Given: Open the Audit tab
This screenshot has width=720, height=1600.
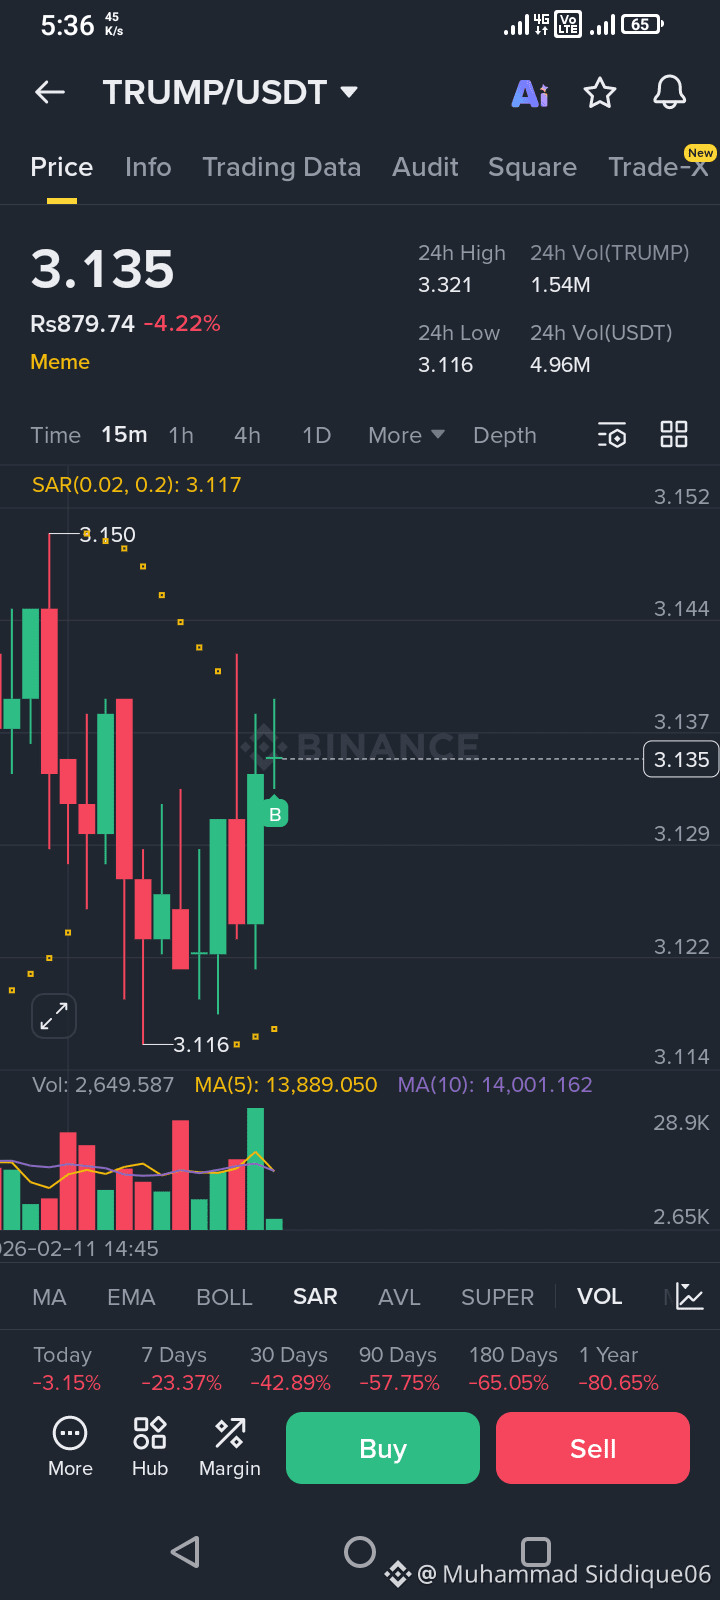Looking at the screenshot, I should point(425,167).
